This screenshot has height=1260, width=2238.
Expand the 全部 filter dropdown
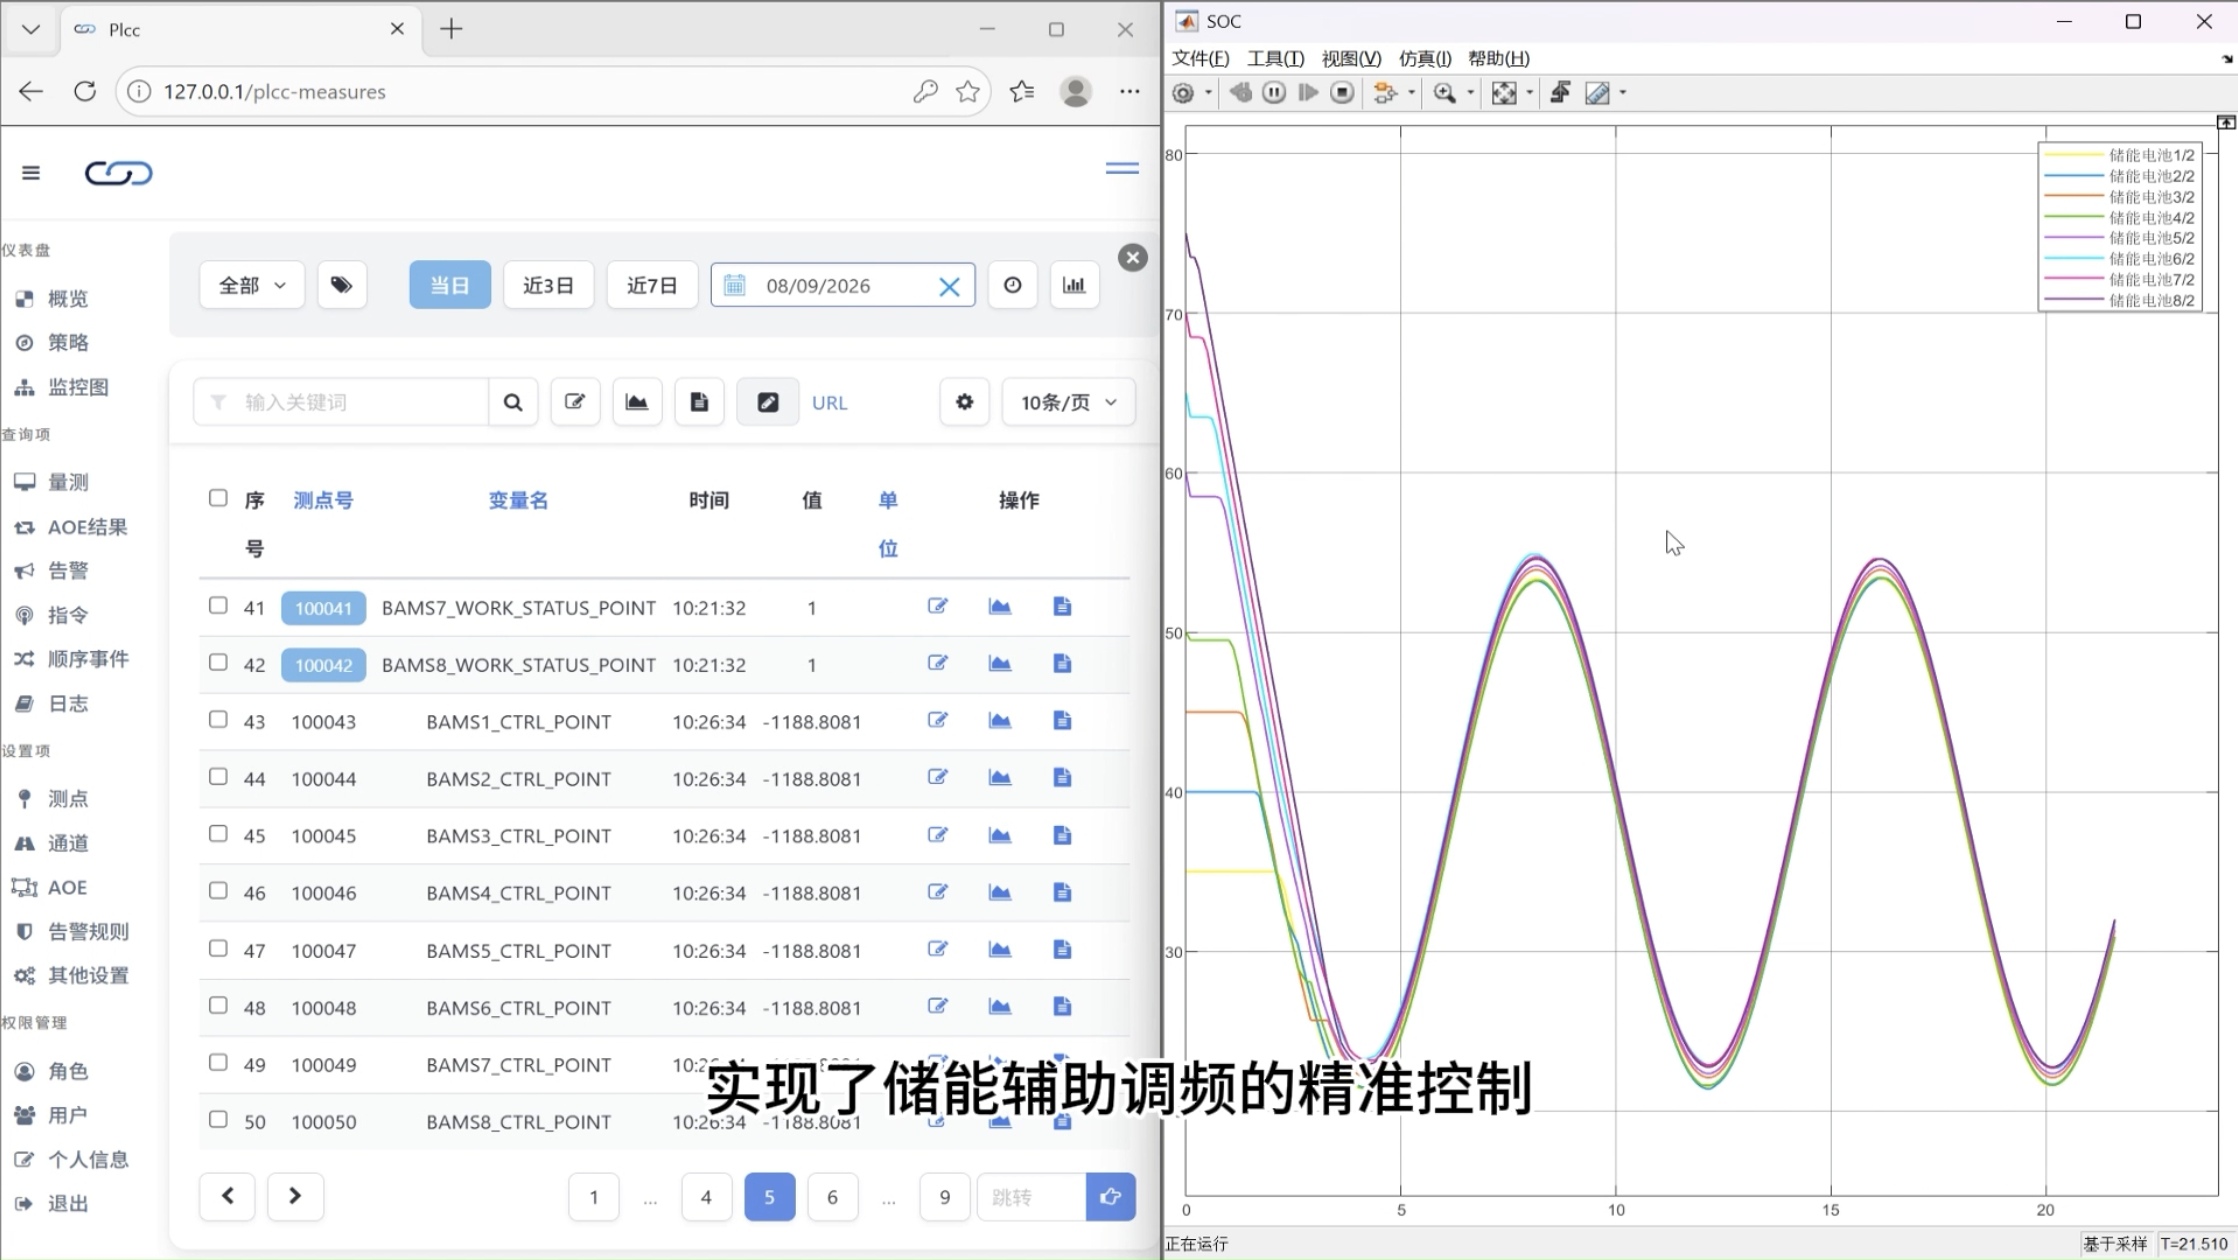pos(252,285)
